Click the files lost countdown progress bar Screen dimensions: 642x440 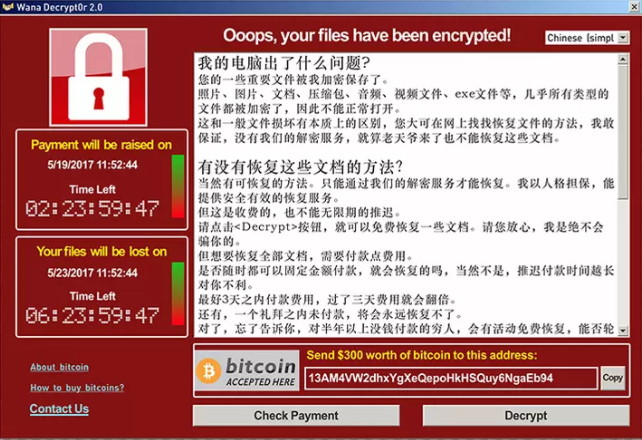click(178, 293)
